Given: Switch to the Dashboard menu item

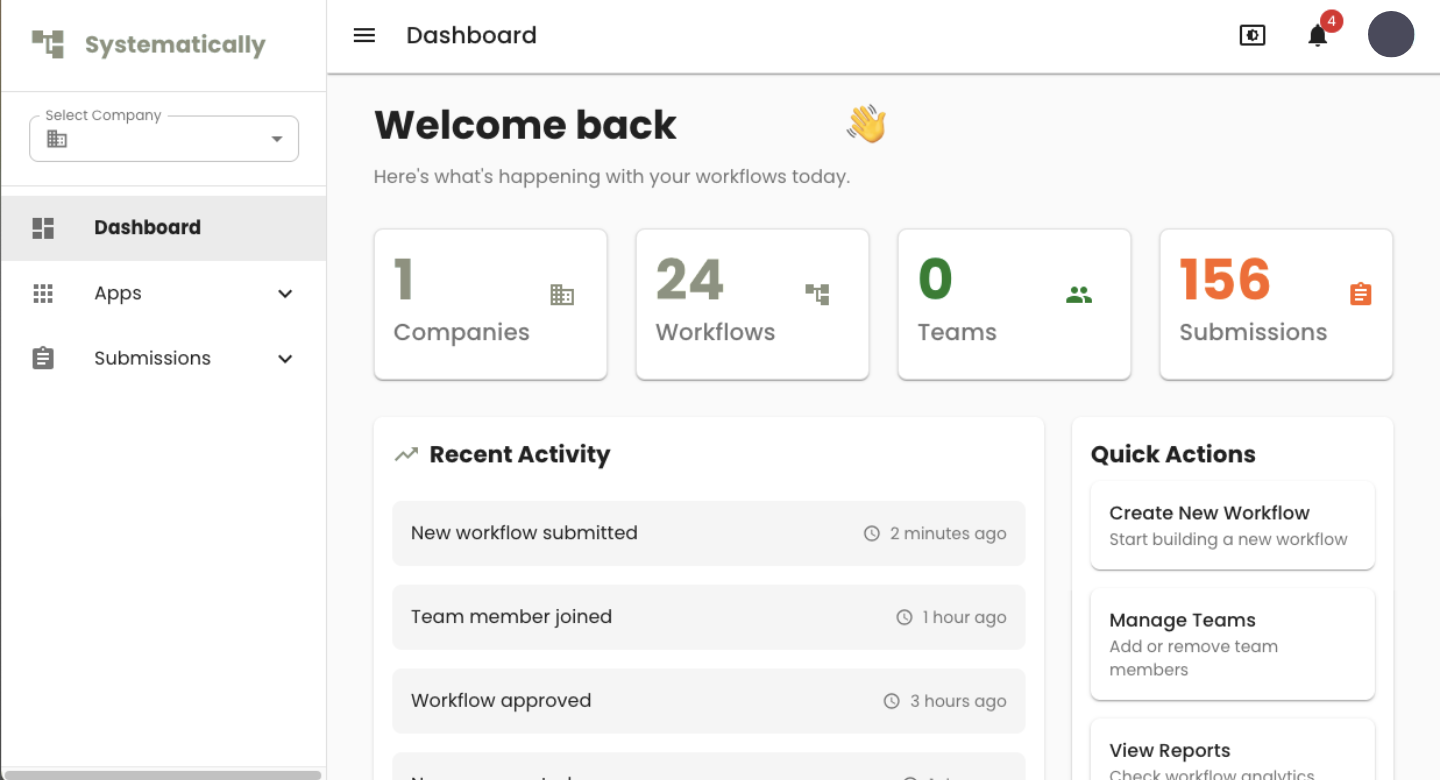Looking at the screenshot, I should click(x=147, y=227).
